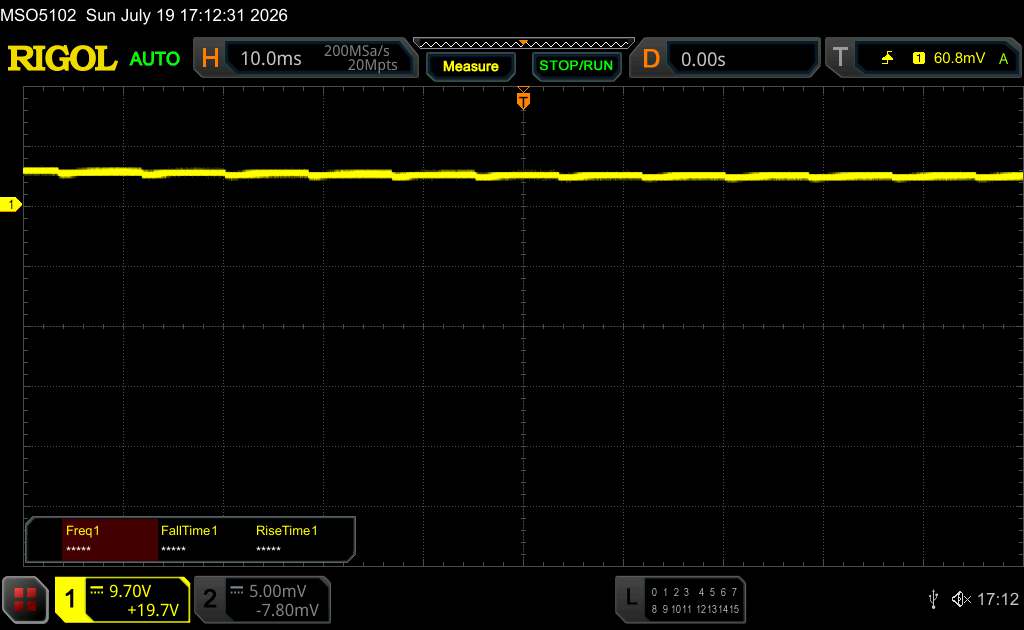The width and height of the screenshot is (1024, 630).
Task: Click the 200MSa/s sample rate readout
Action: click(357, 51)
